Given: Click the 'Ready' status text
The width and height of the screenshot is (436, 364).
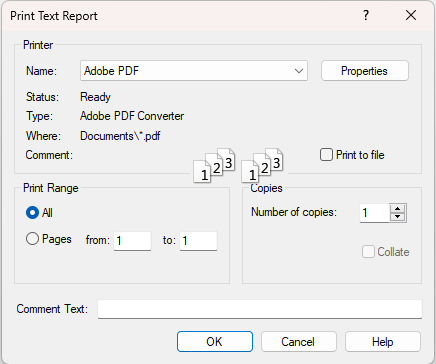Looking at the screenshot, I should tap(95, 97).
